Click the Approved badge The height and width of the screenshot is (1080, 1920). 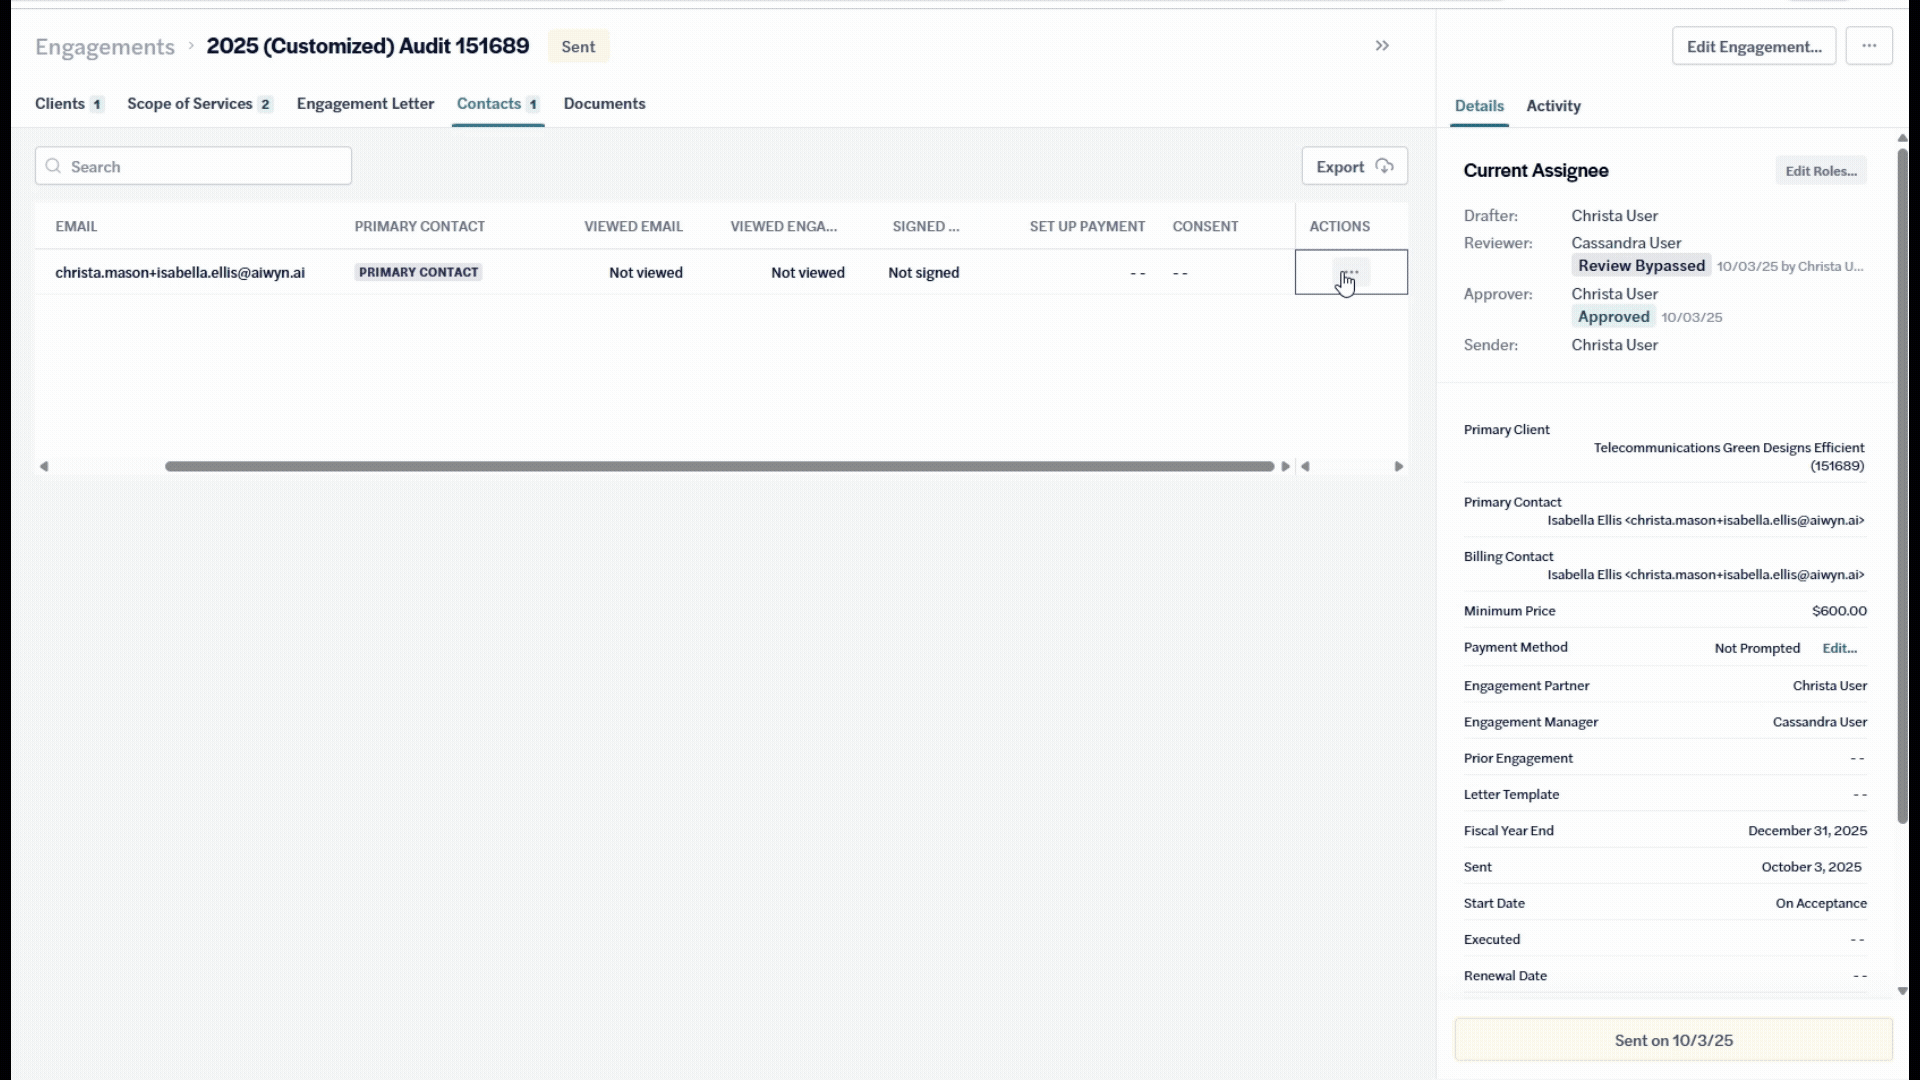[x=1613, y=317]
